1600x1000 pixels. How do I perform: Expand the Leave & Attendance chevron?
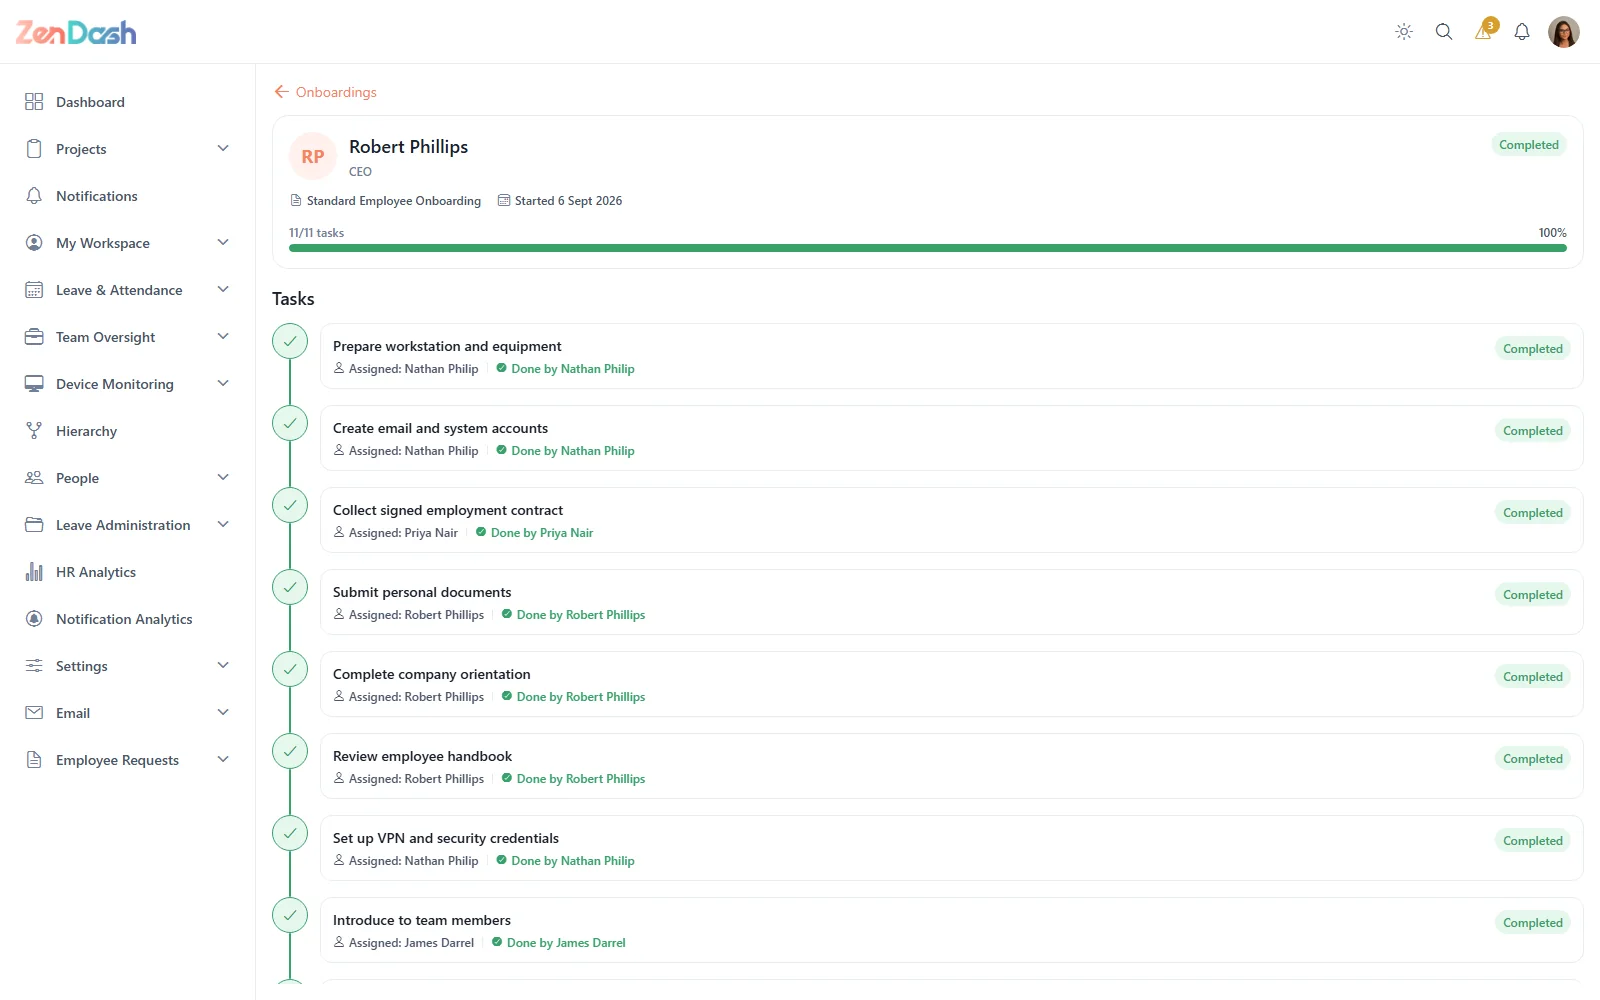pos(223,290)
